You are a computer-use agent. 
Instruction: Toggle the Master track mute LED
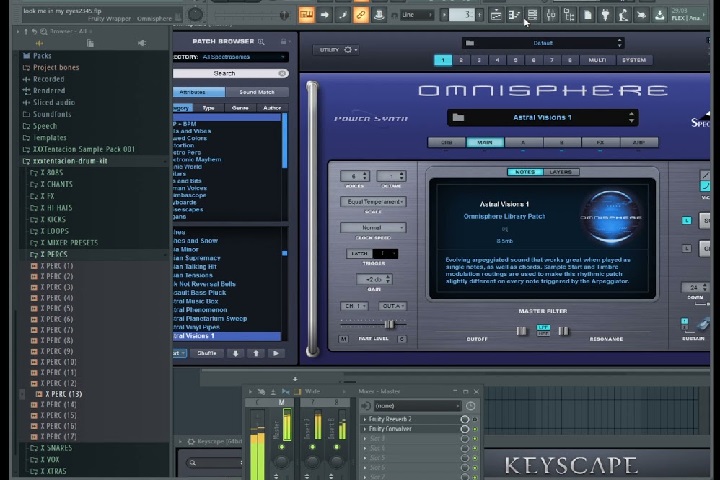(281, 446)
